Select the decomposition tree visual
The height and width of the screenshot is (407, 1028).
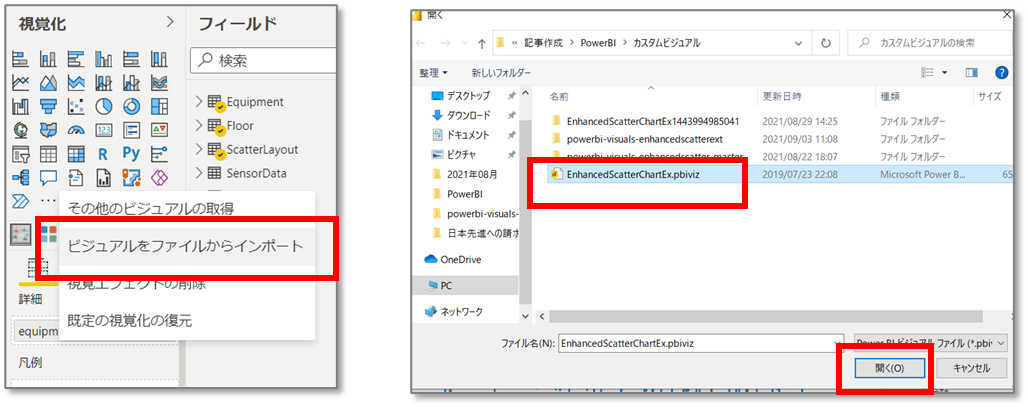(x=21, y=177)
